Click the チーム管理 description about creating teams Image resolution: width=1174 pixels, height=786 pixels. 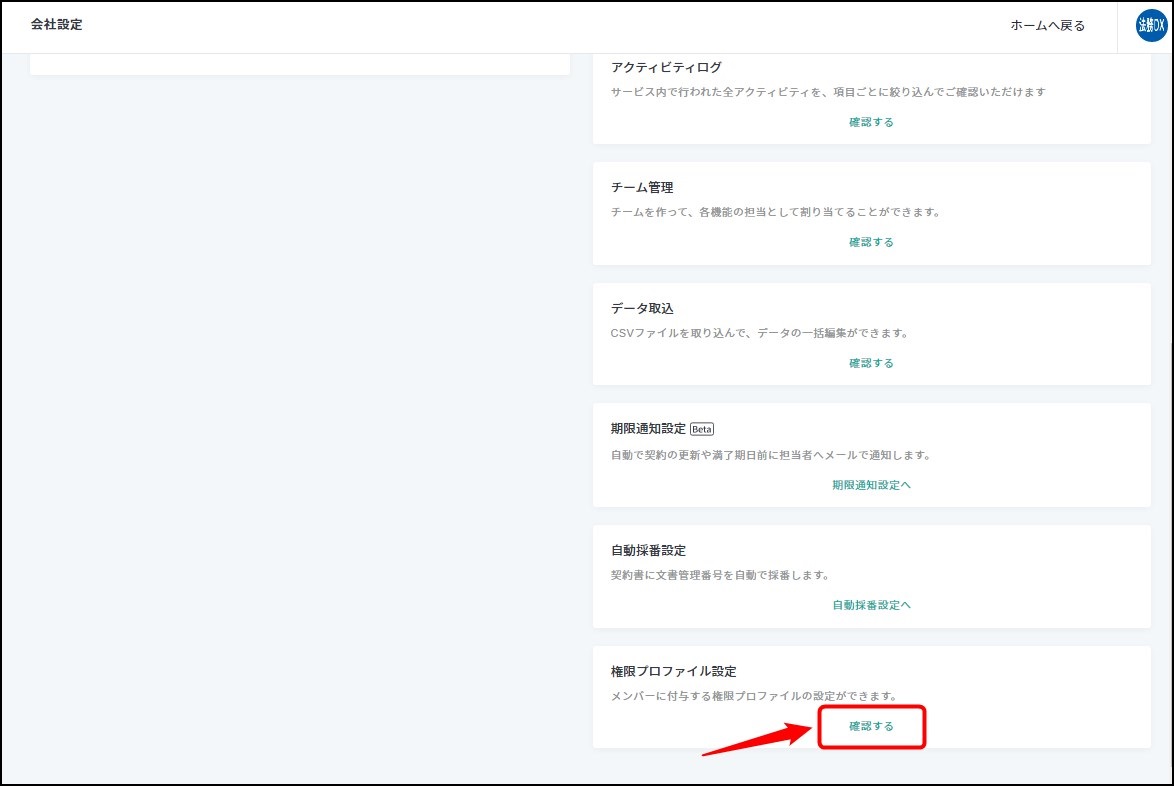775,212
